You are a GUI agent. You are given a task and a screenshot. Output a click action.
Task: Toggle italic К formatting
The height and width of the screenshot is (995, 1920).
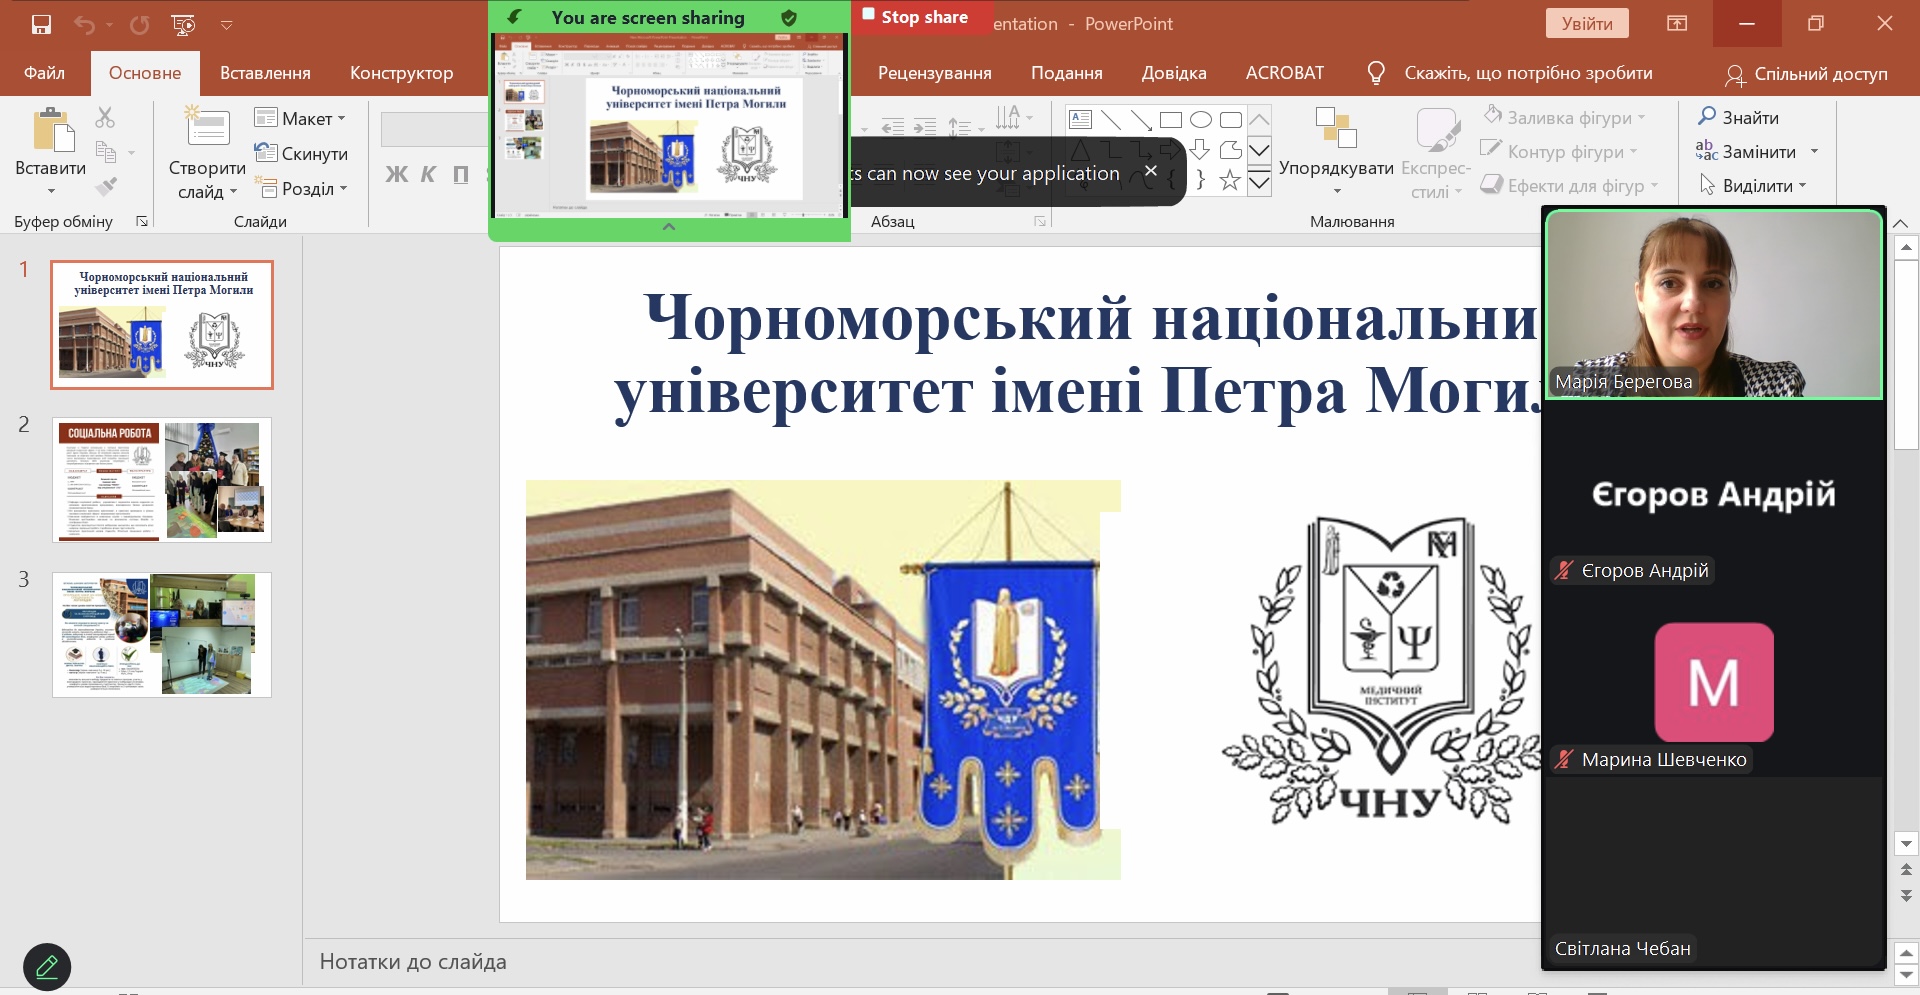(x=428, y=175)
